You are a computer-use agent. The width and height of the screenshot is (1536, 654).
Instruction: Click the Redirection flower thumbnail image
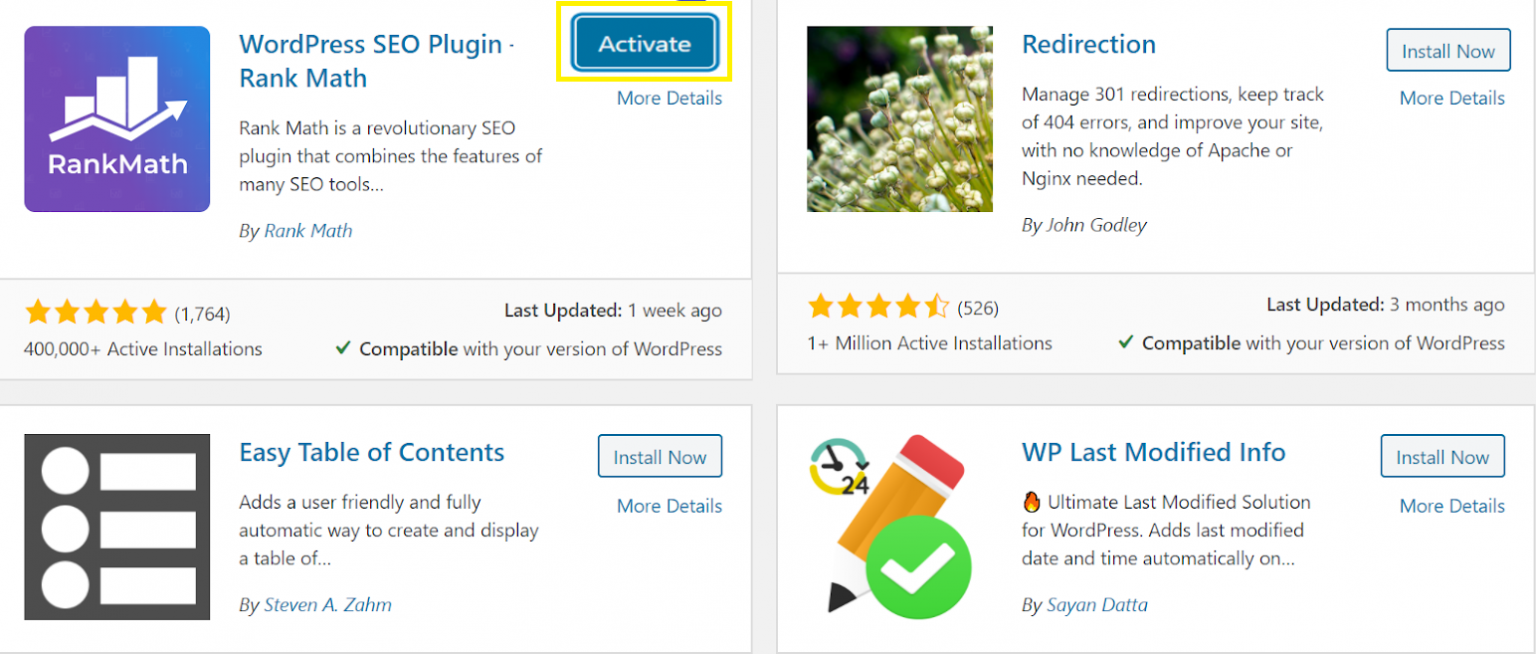tap(900, 119)
